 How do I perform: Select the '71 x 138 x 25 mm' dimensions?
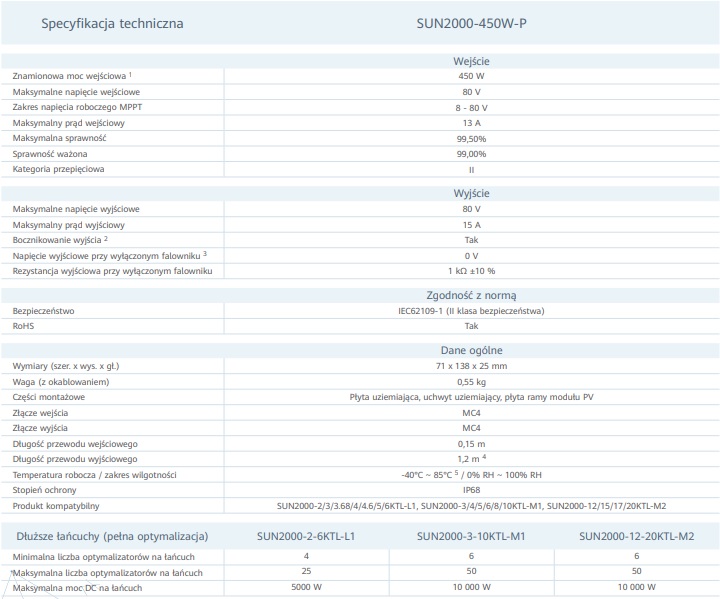471,366
